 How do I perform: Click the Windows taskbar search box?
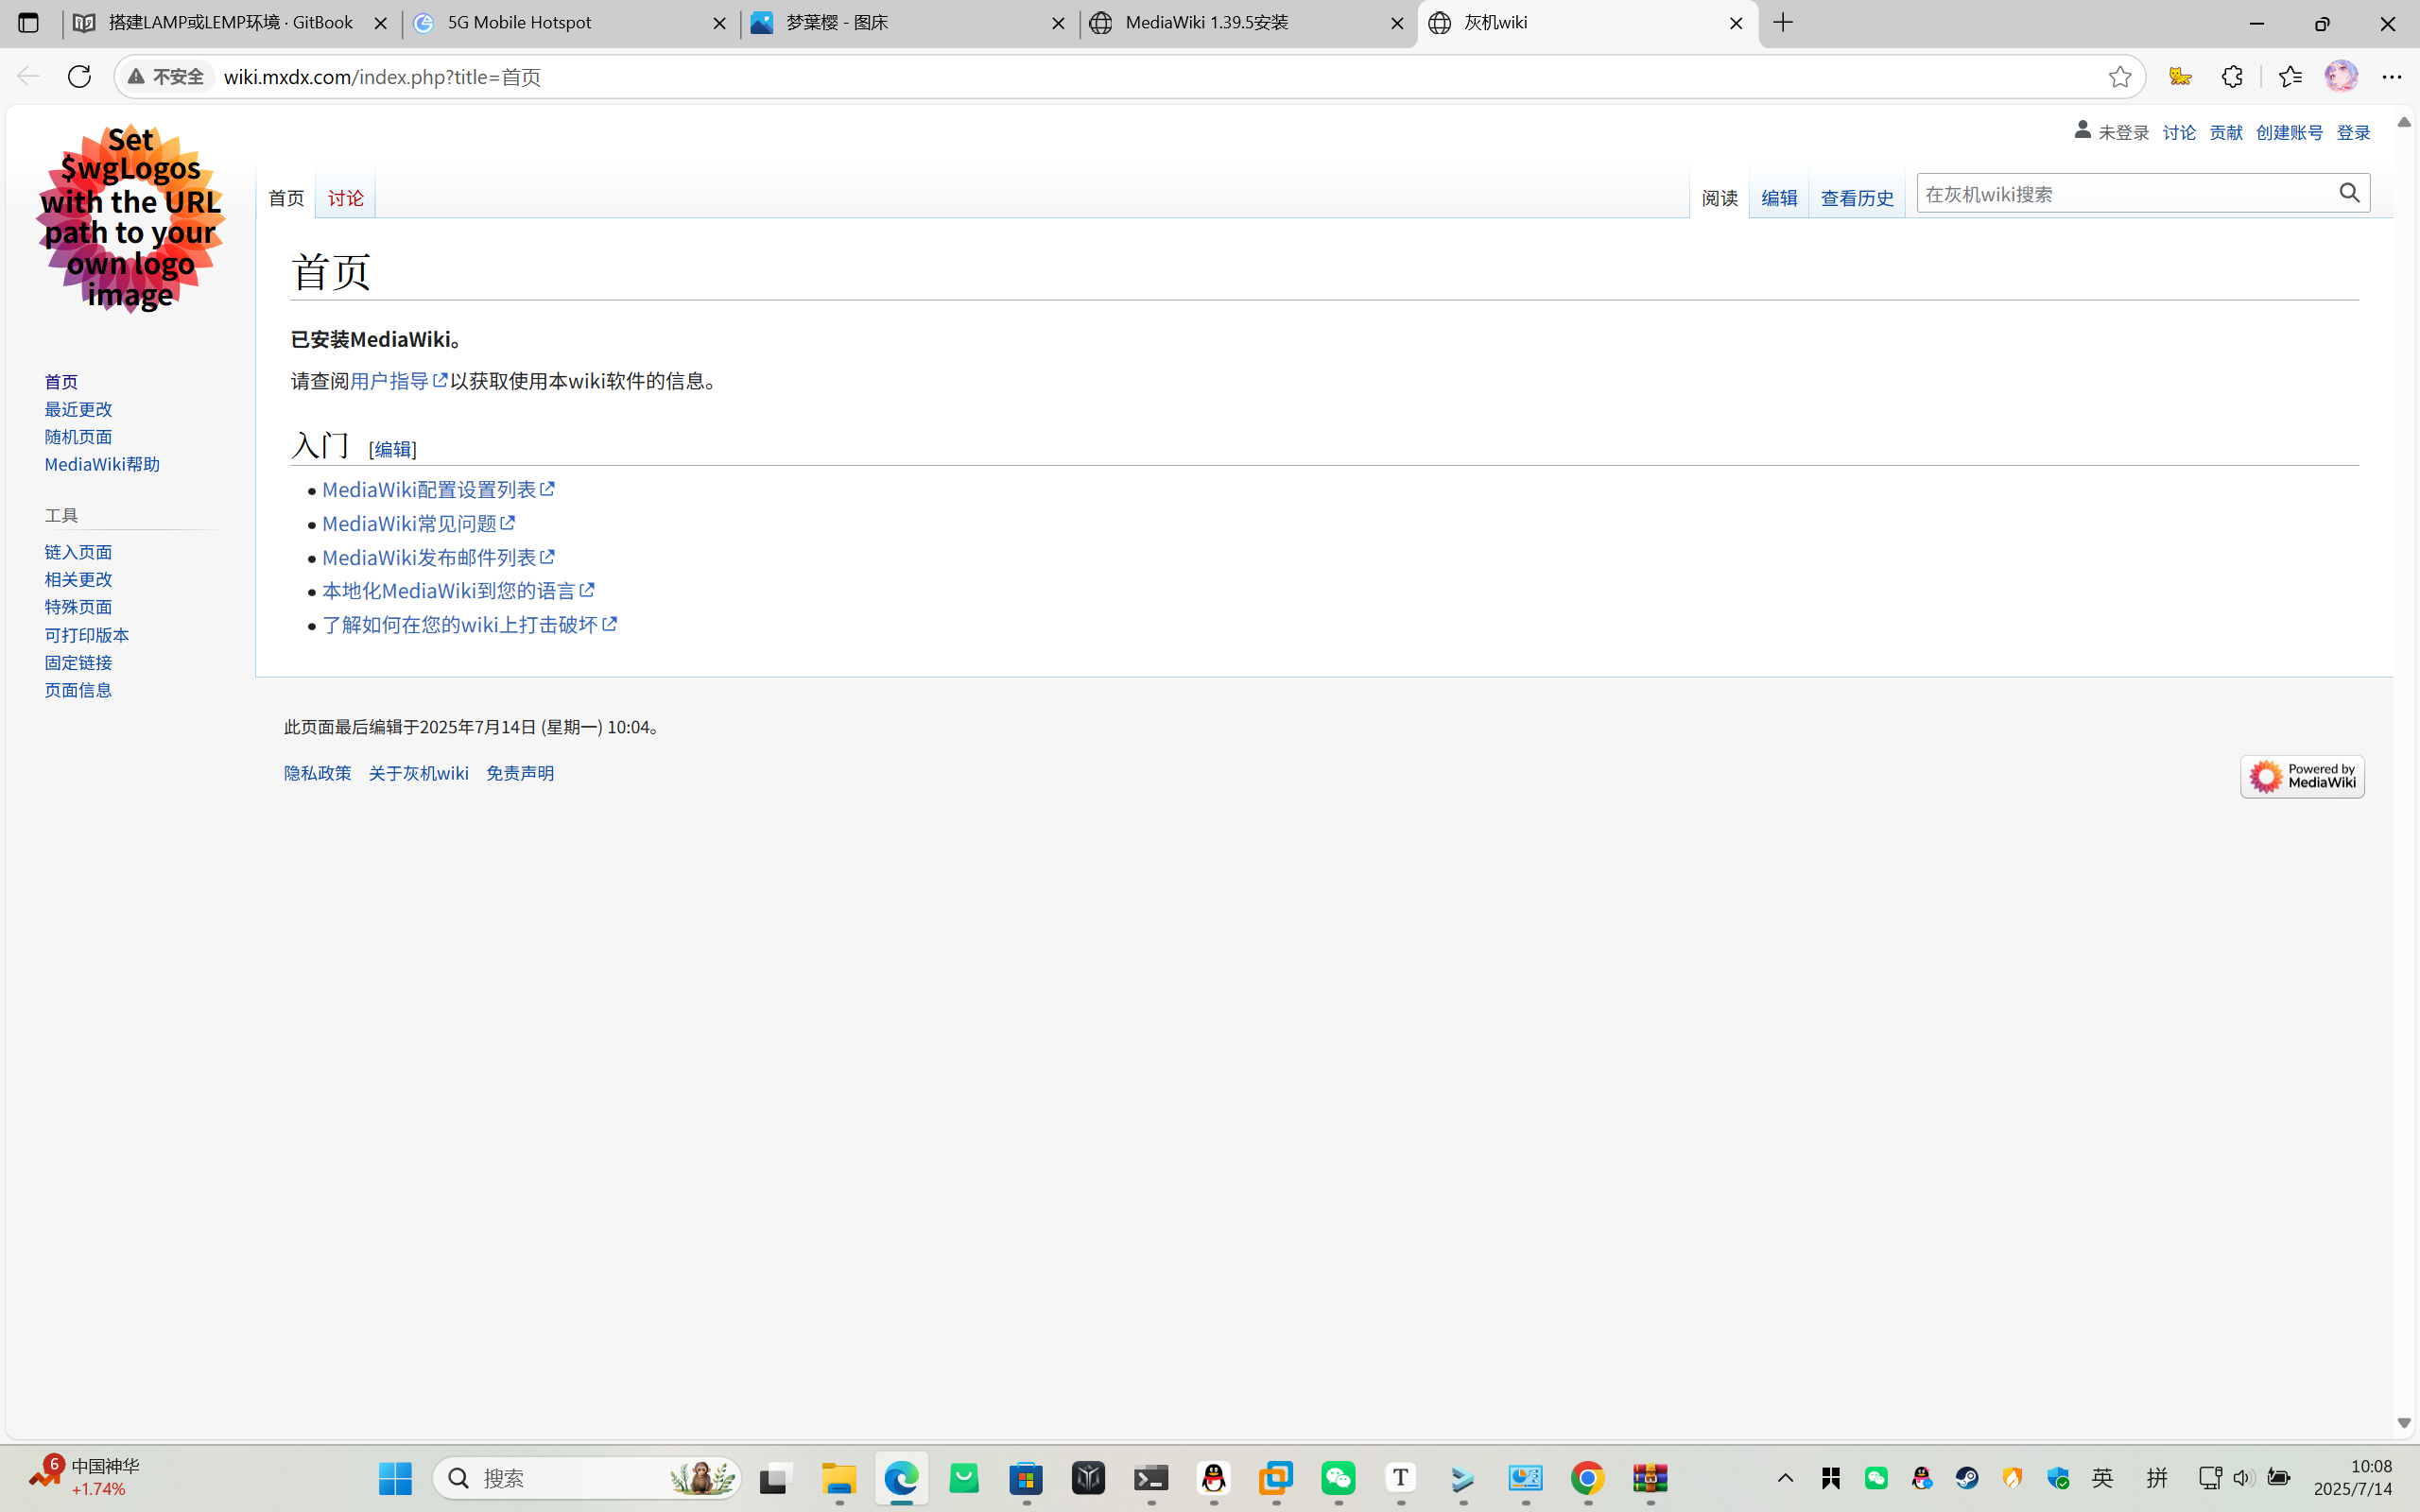(587, 1478)
